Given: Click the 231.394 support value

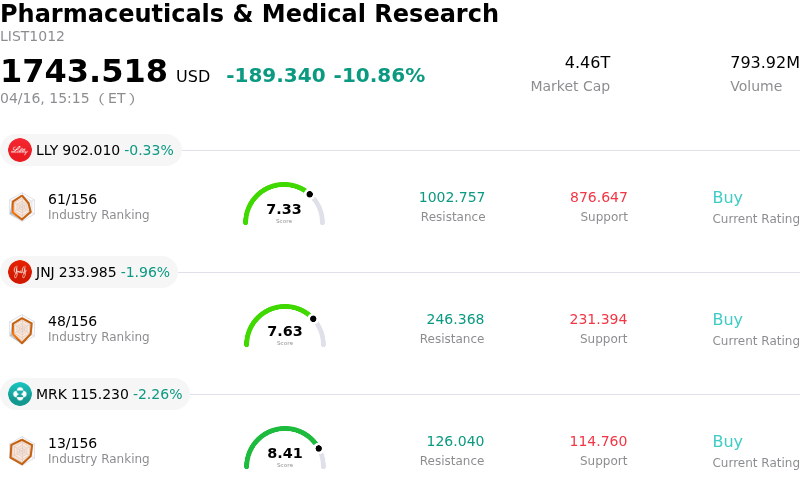Looking at the screenshot, I should click(x=598, y=320).
